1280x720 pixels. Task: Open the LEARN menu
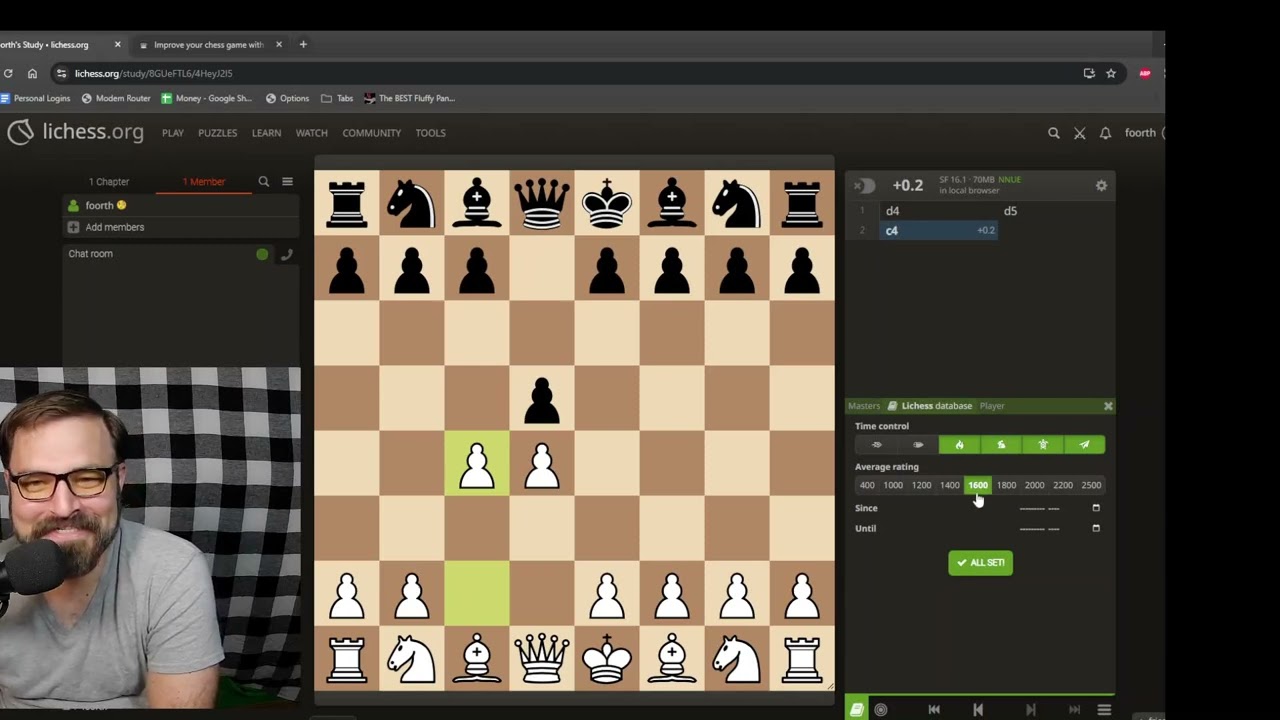(x=266, y=133)
